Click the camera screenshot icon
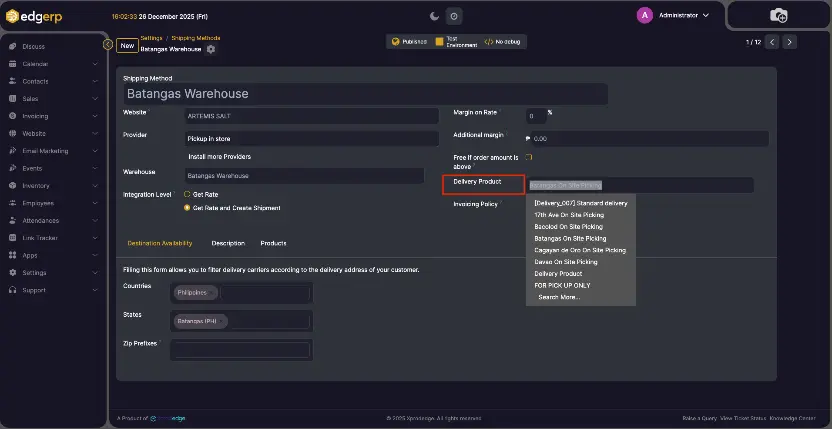Screen dimensions: 832x429 pyautogui.click(x=778, y=15)
